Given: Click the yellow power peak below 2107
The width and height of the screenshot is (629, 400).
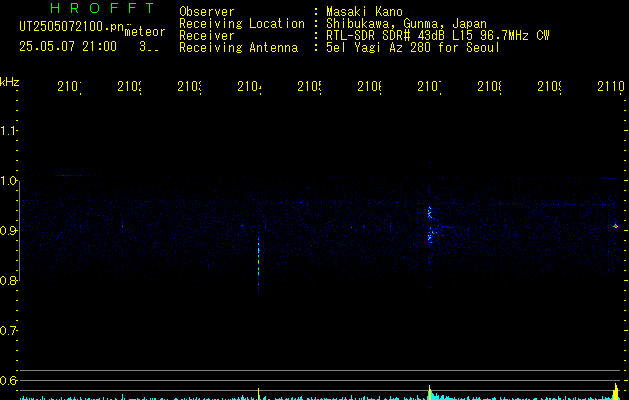Looking at the screenshot, I should click(430, 393).
